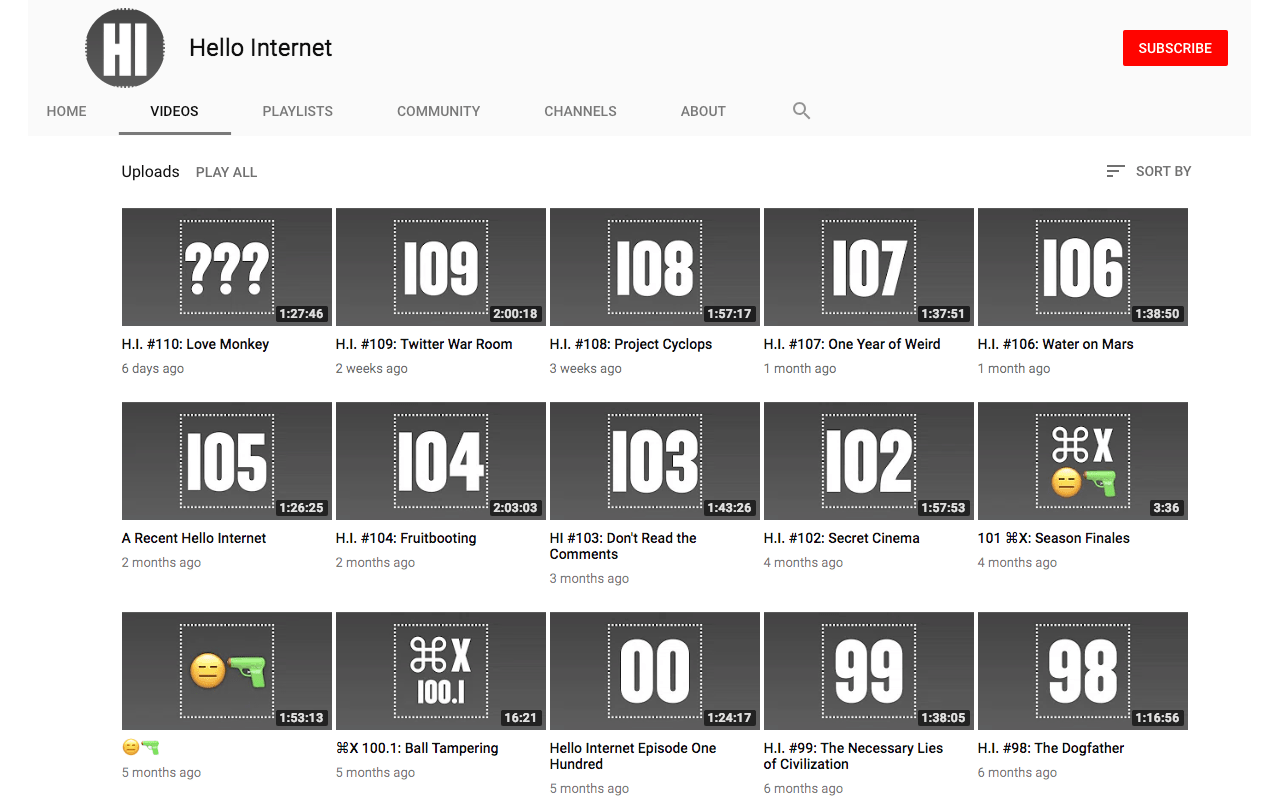Open the 102 video thumbnail
Image resolution: width=1280 pixels, height=800 pixels.
(869, 461)
